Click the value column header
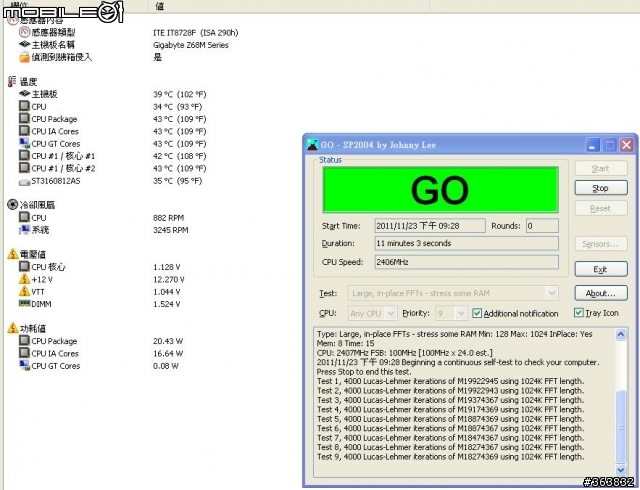This screenshot has height=490, width=640. coord(290,6)
